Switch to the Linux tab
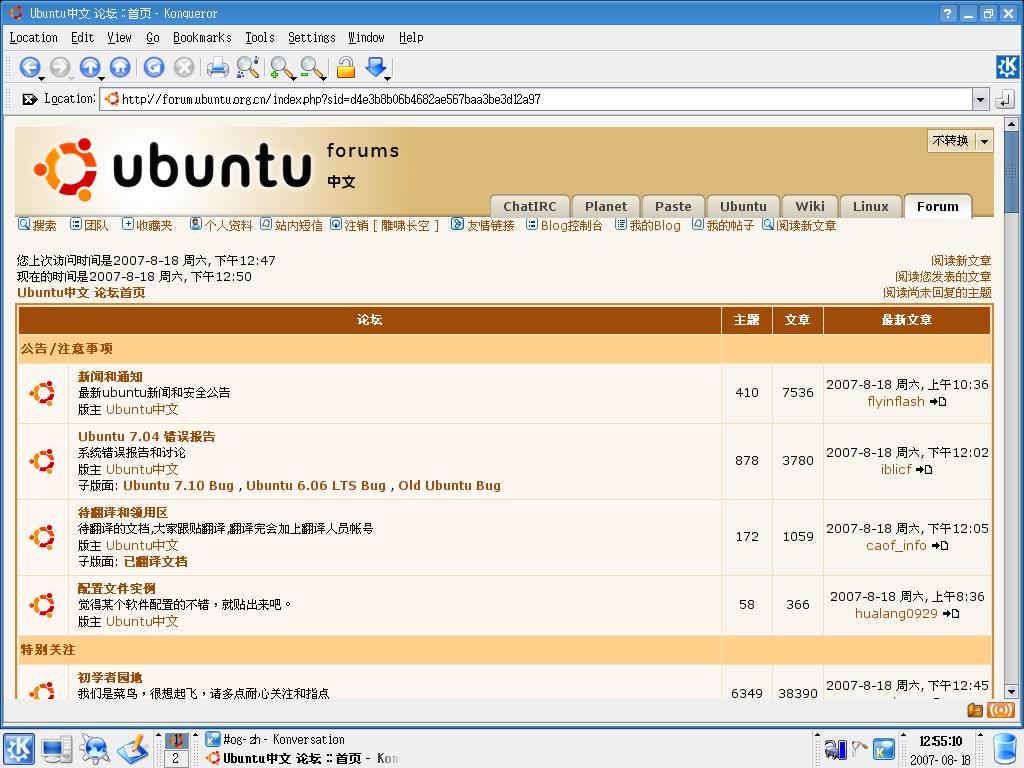This screenshot has width=1024, height=768. pyautogui.click(x=871, y=206)
